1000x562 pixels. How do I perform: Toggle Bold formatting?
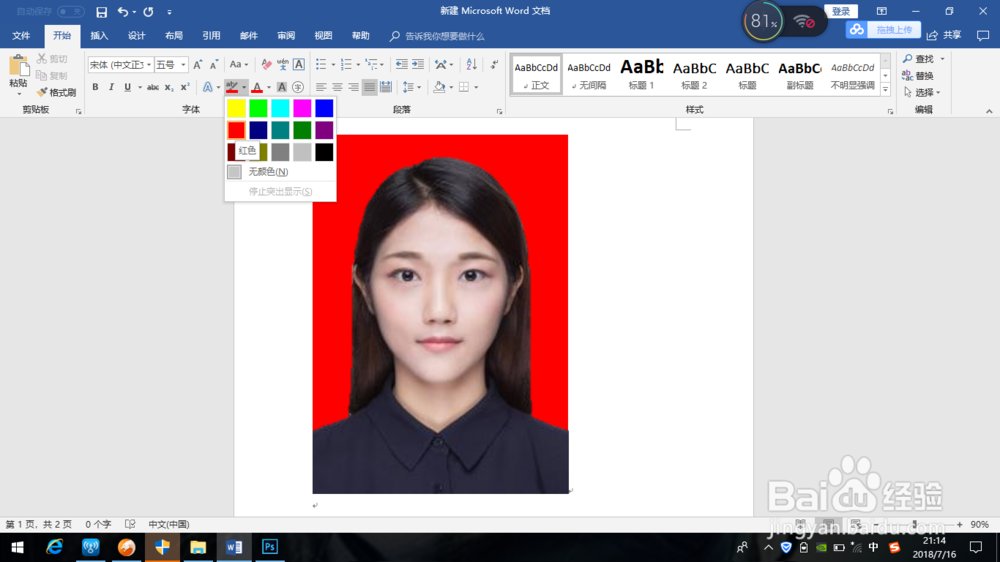95,87
